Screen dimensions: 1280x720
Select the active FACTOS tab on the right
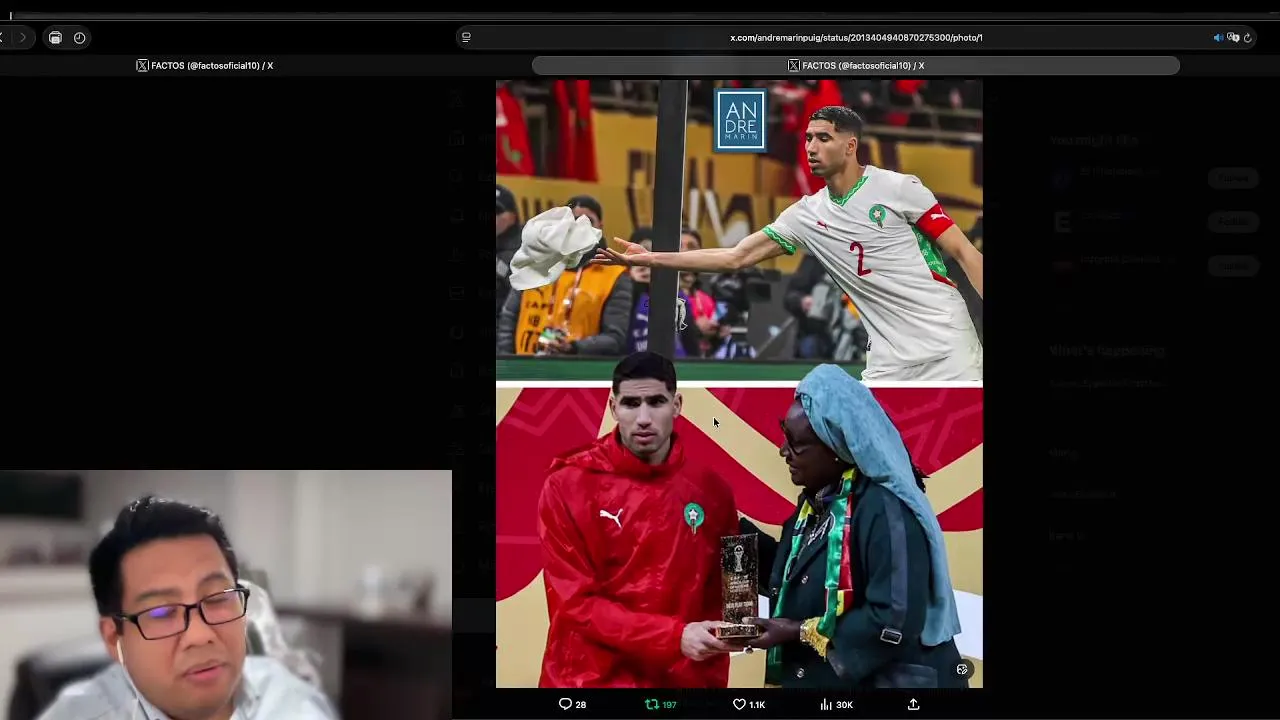coord(856,65)
